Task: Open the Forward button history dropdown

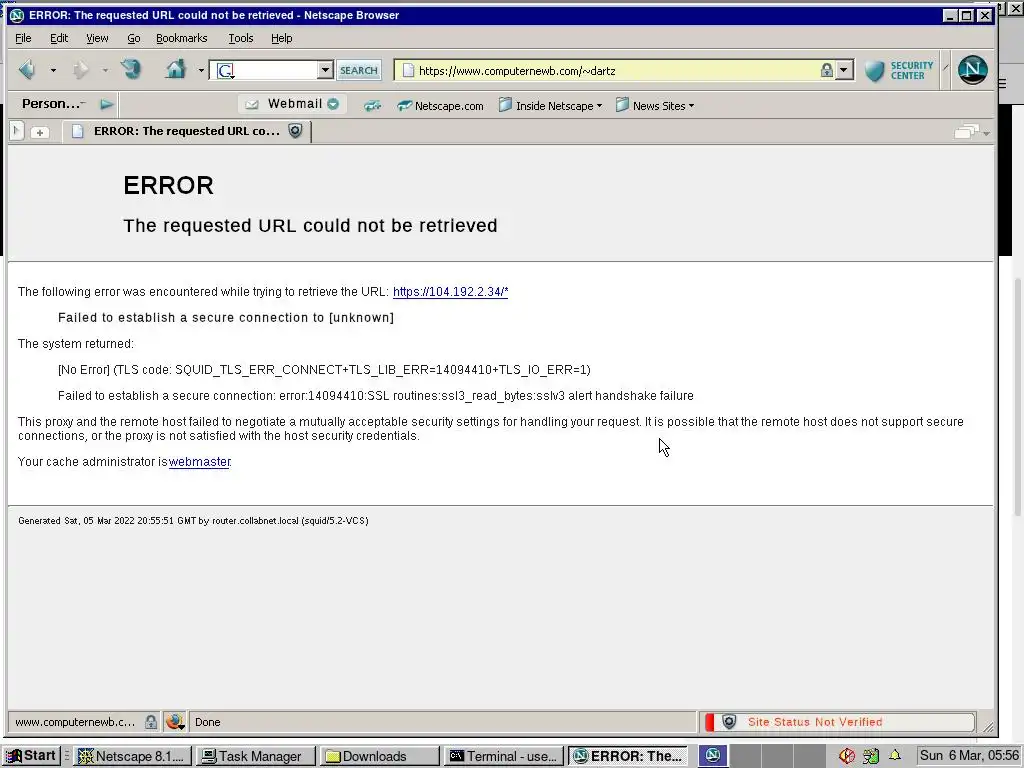Action: tap(104, 71)
